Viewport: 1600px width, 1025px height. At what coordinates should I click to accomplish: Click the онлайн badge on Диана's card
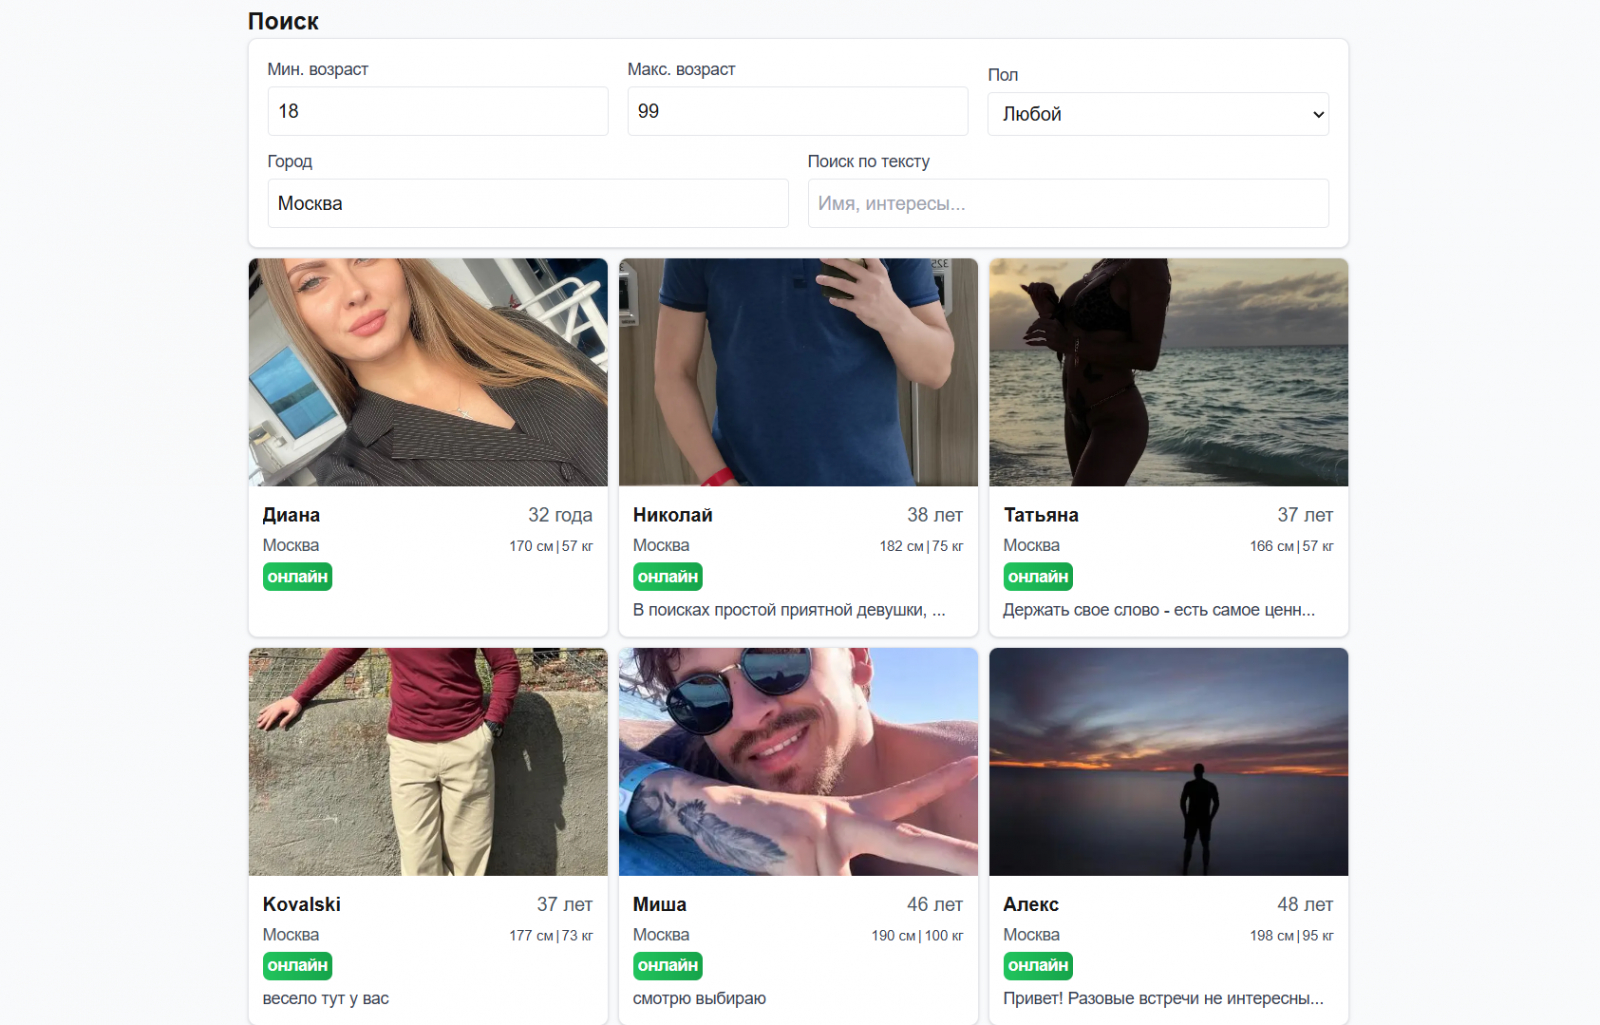pyautogui.click(x=297, y=577)
